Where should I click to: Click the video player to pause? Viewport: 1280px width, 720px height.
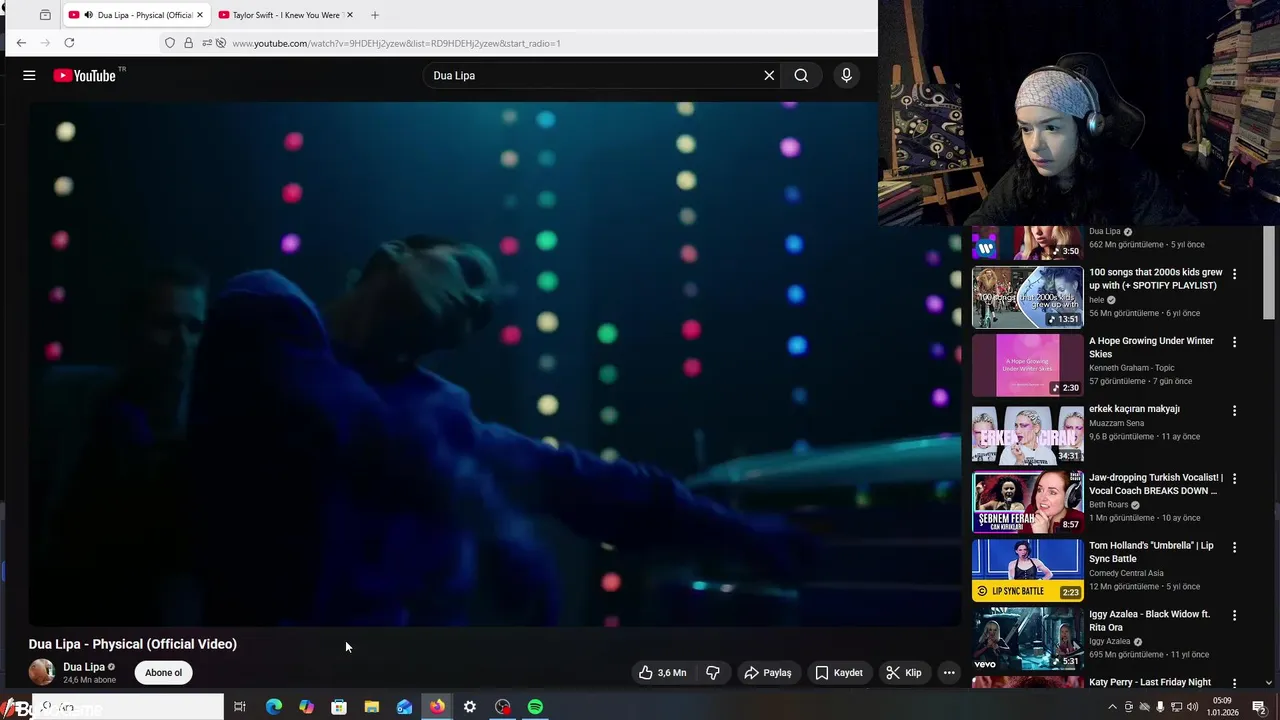point(494,364)
